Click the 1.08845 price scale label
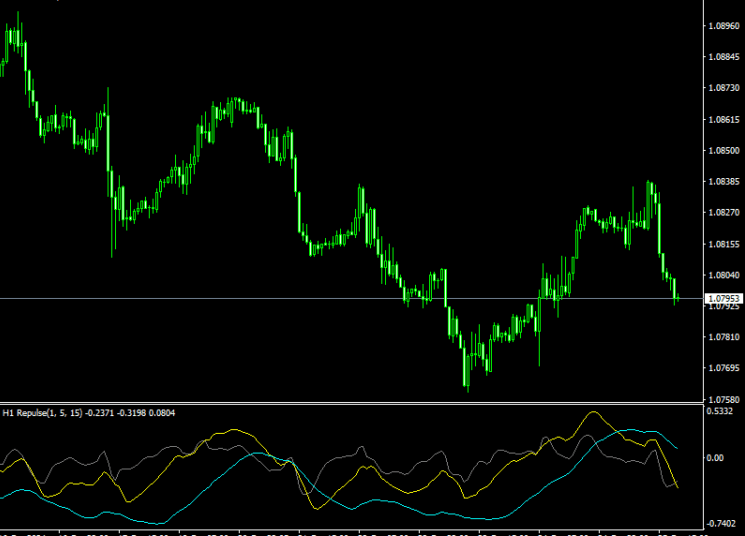 (x=724, y=57)
